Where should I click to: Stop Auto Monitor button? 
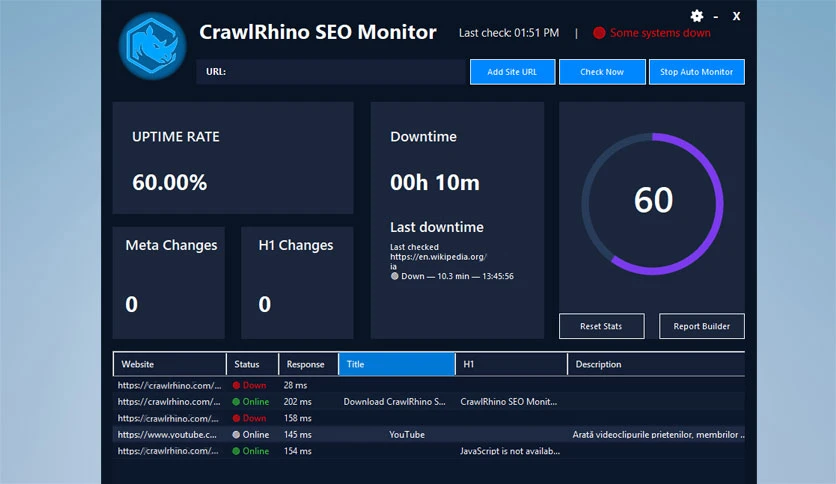tap(696, 72)
